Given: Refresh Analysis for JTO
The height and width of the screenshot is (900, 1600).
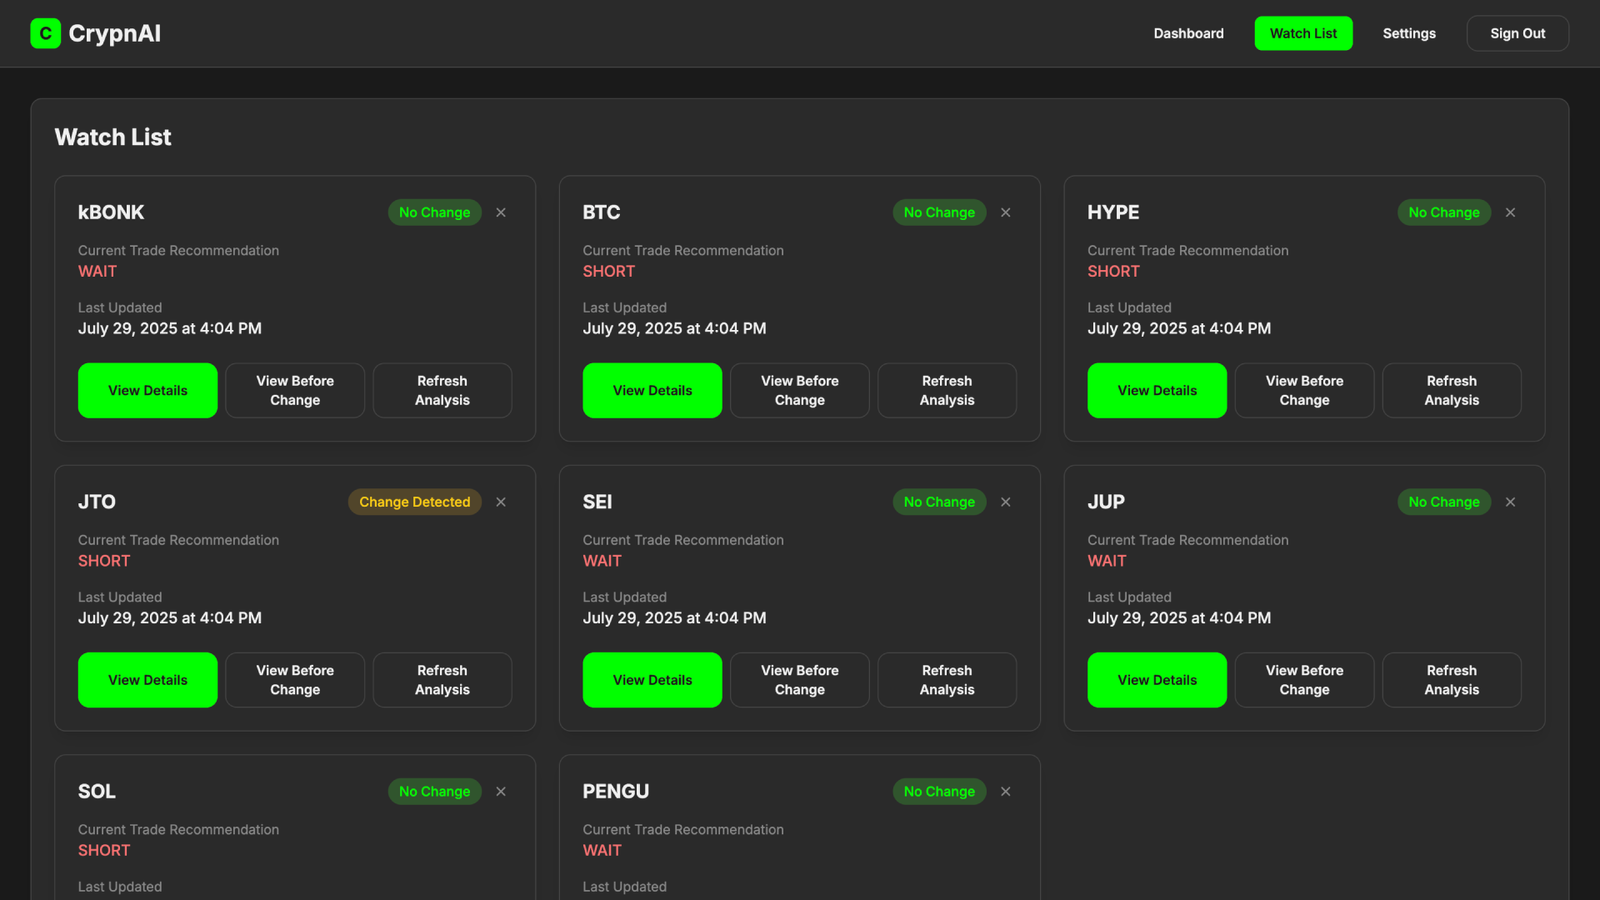Looking at the screenshot, I should (x=442, y=680).
